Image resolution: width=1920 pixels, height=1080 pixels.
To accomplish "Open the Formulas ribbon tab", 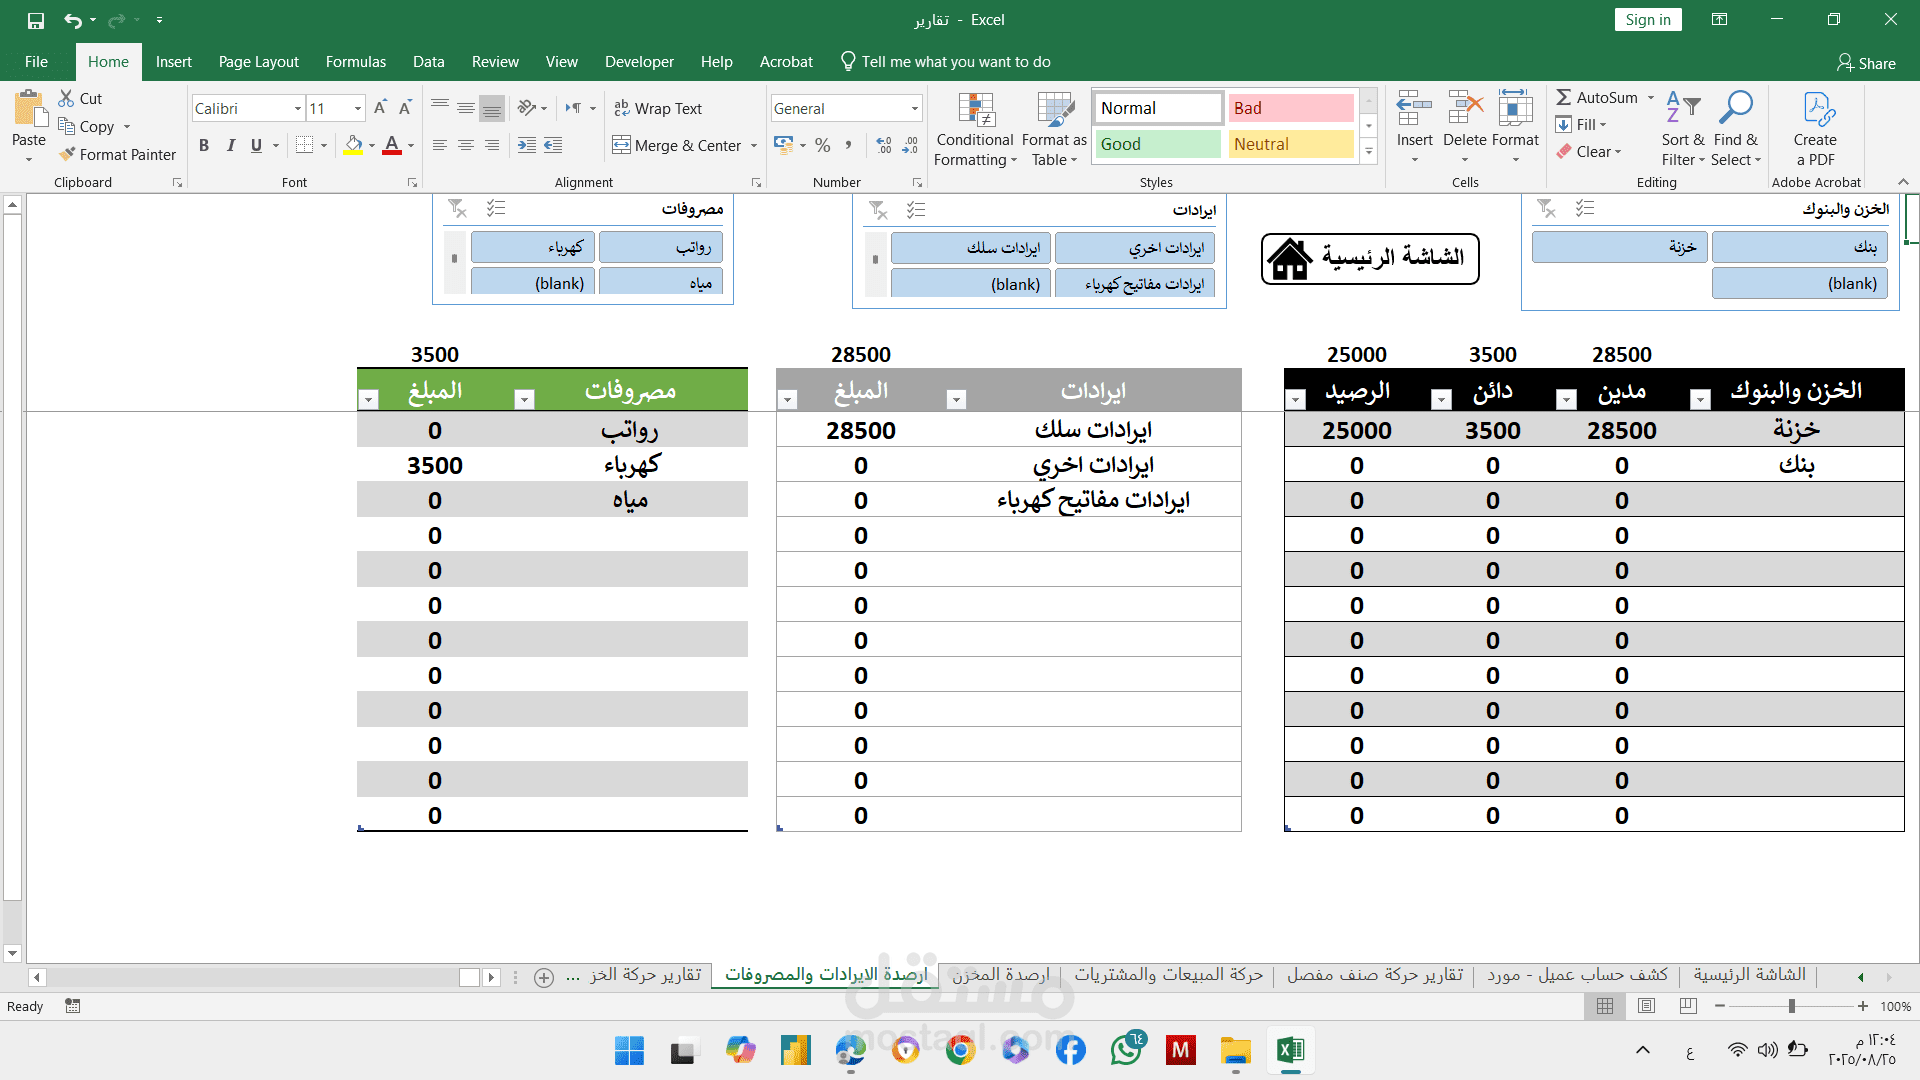I will click(x=355, y=62).
